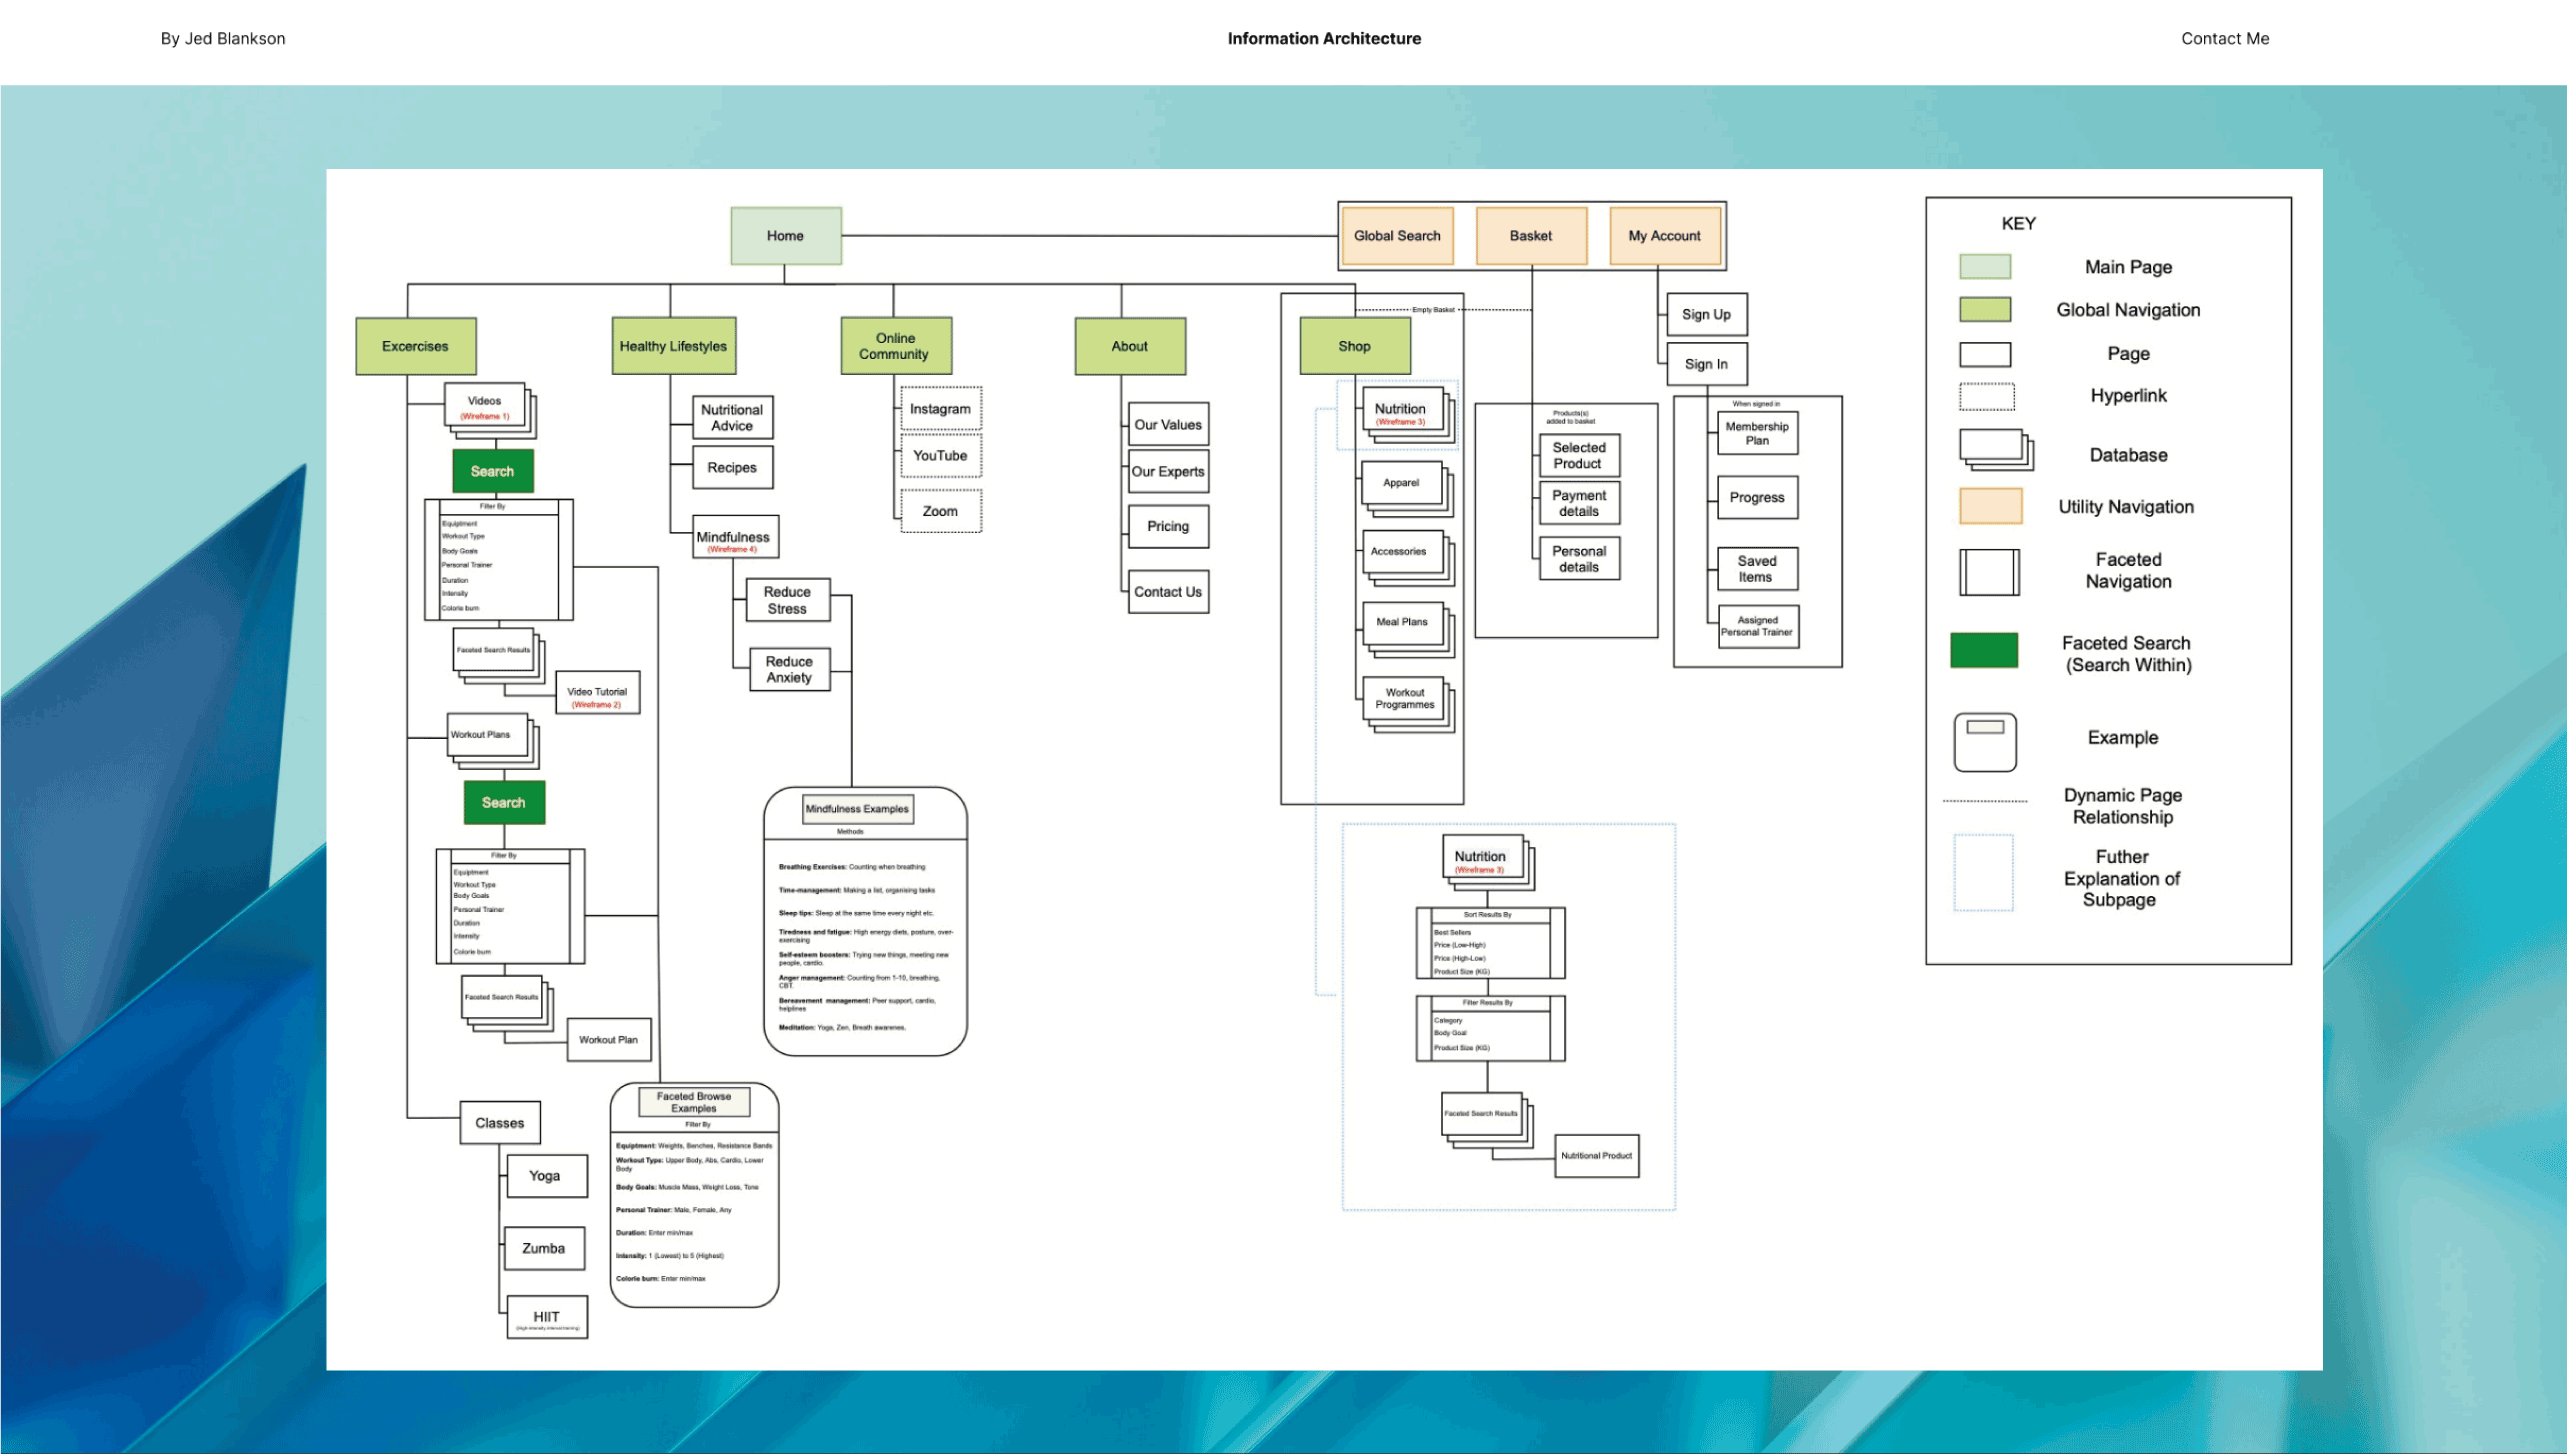Click the Healthy Lifestyles navigation node
The image size is (2567, 1454).
(x=673, y=346)
